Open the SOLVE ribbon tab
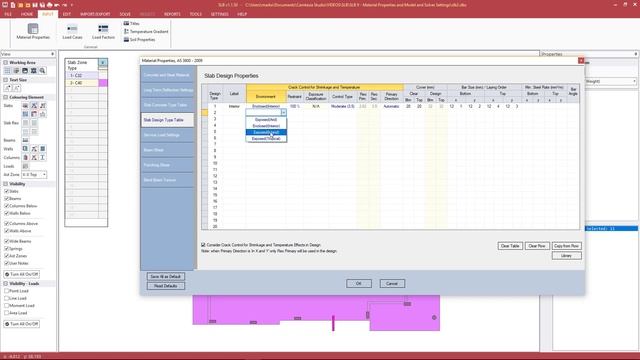The image size is (640, 360). point(125,14)
